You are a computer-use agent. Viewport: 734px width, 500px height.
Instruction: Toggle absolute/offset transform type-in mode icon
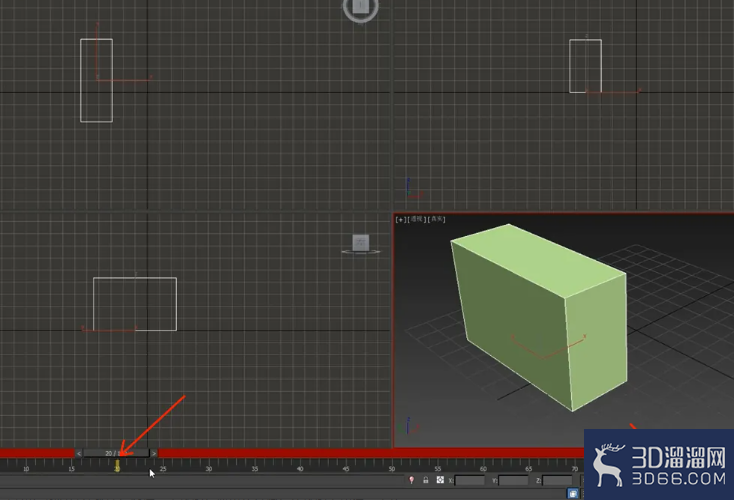(440, 480)
